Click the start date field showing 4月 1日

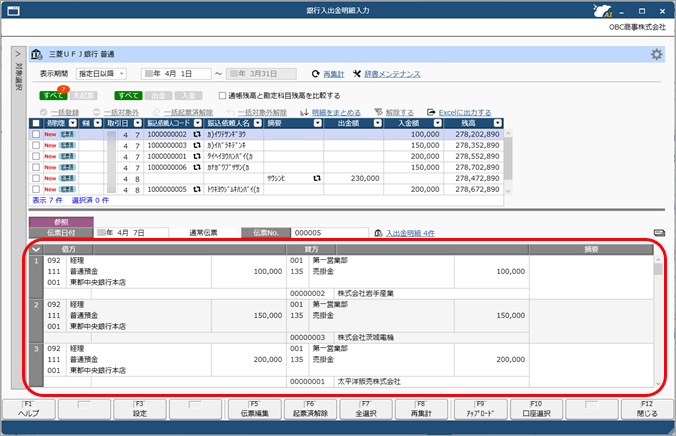coord(176,74)
